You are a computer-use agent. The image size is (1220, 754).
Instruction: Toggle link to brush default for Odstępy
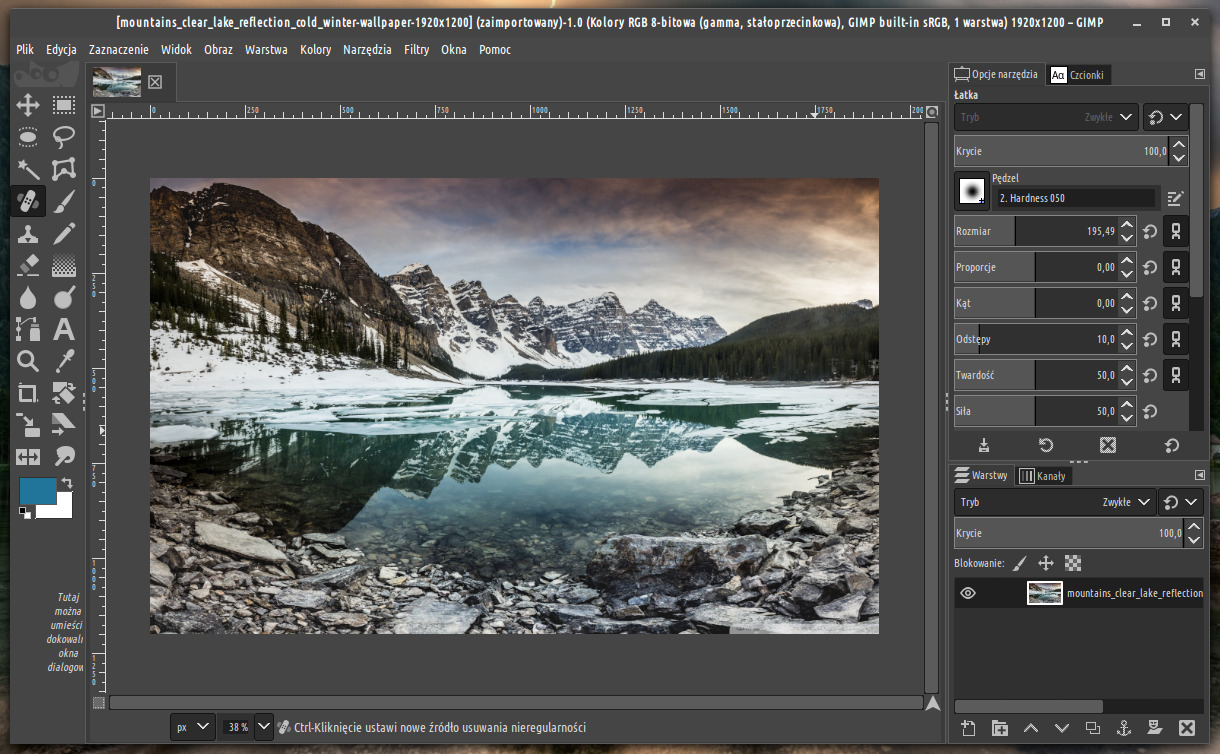pyautogui.click(x=1177, y=339)
